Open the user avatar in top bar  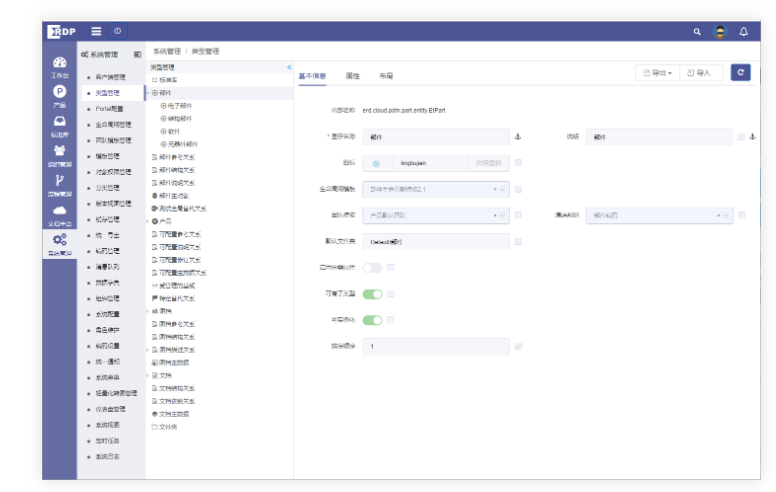[x=720, y=32]
